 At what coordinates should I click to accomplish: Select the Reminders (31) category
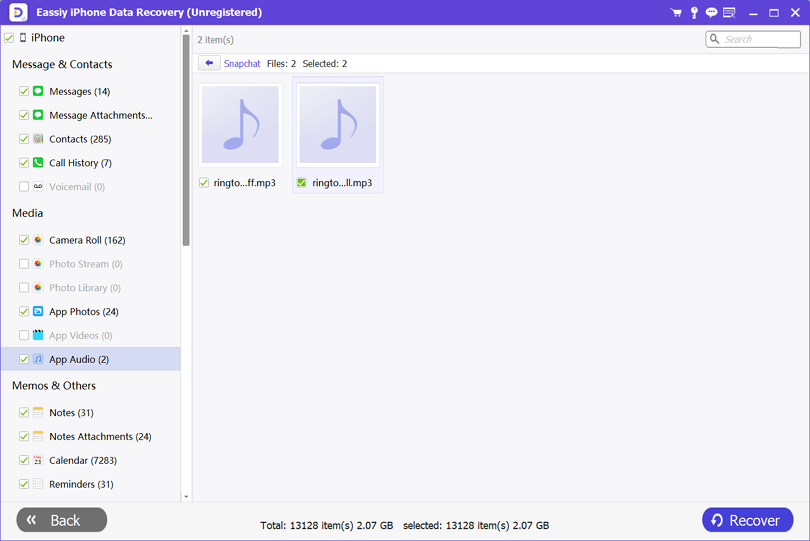[x=81, y=484]
